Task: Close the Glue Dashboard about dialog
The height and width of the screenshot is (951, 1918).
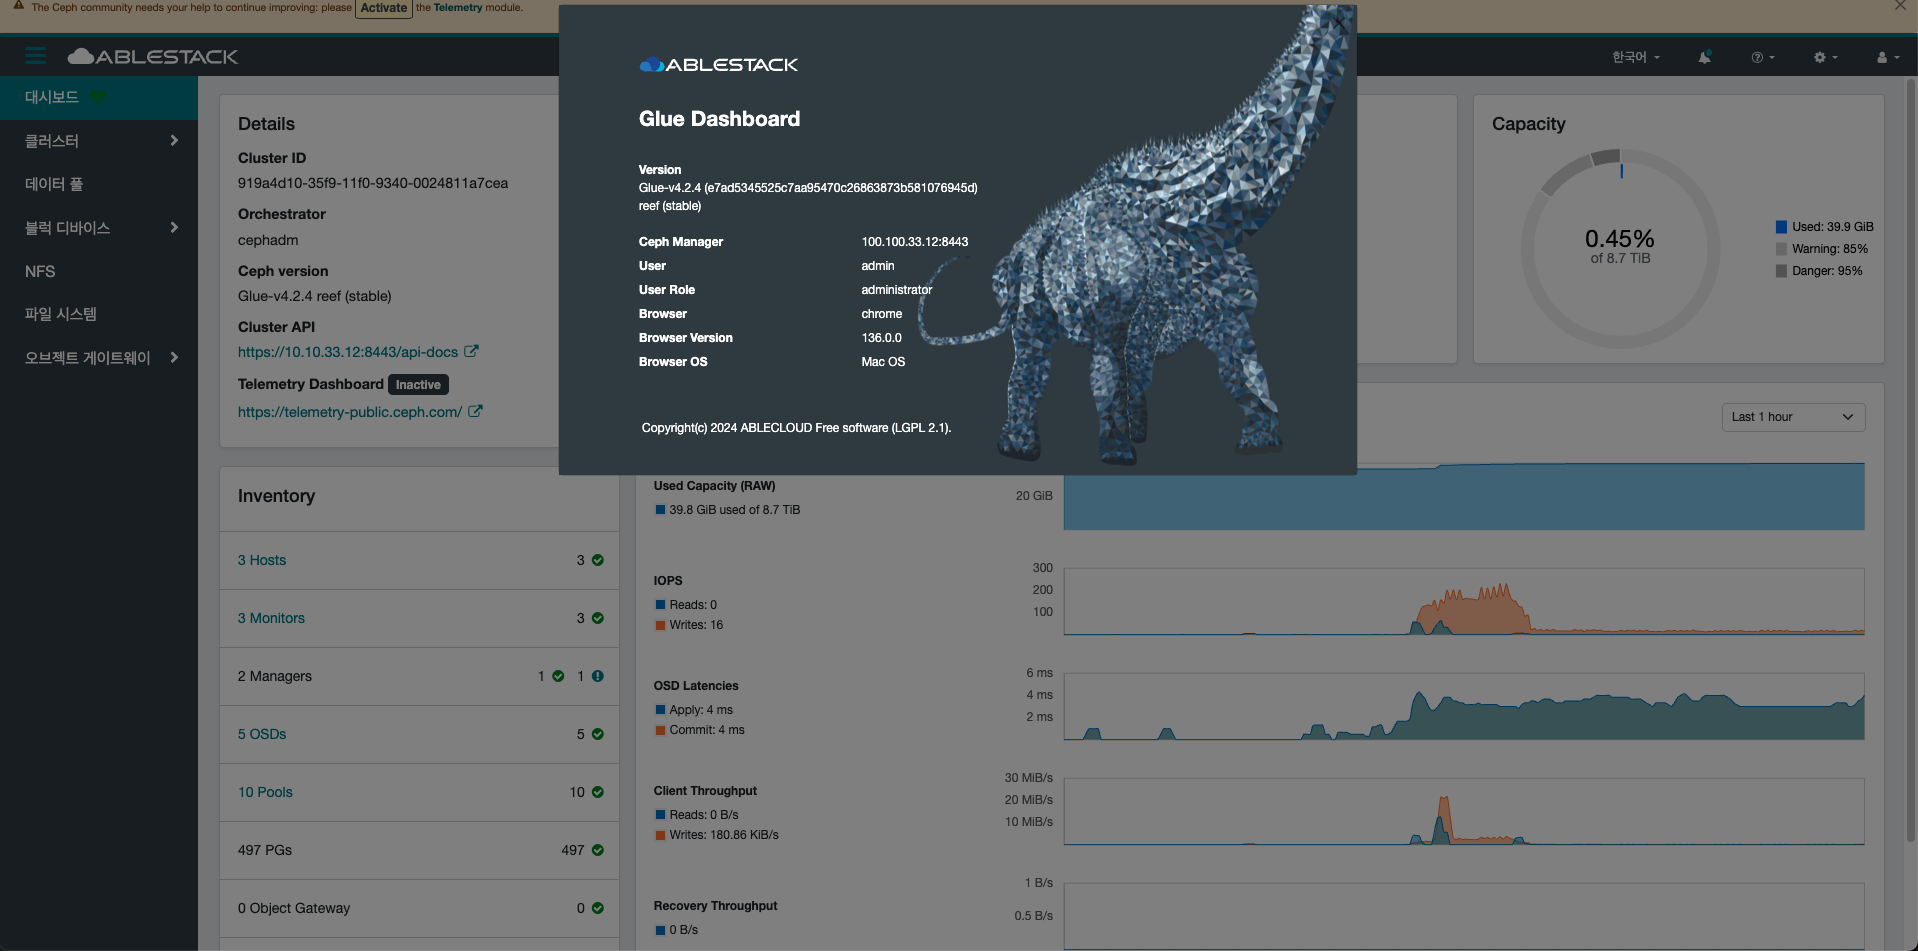Action: [x=1338, y=22]
